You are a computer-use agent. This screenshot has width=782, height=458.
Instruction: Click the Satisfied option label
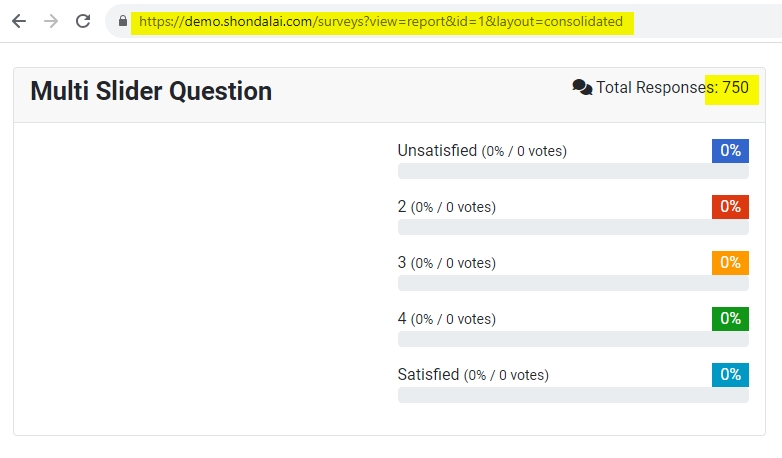coord(428,375)
